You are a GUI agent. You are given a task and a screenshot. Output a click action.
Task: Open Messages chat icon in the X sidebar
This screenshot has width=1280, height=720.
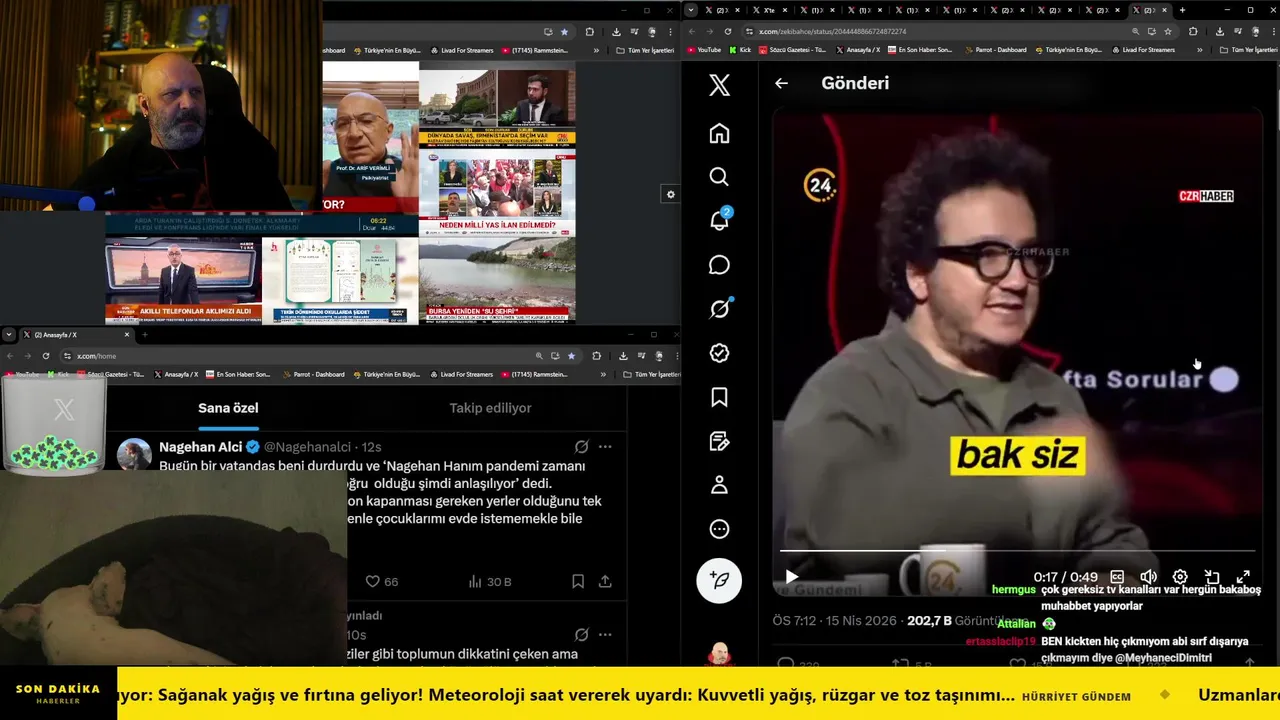719,265
